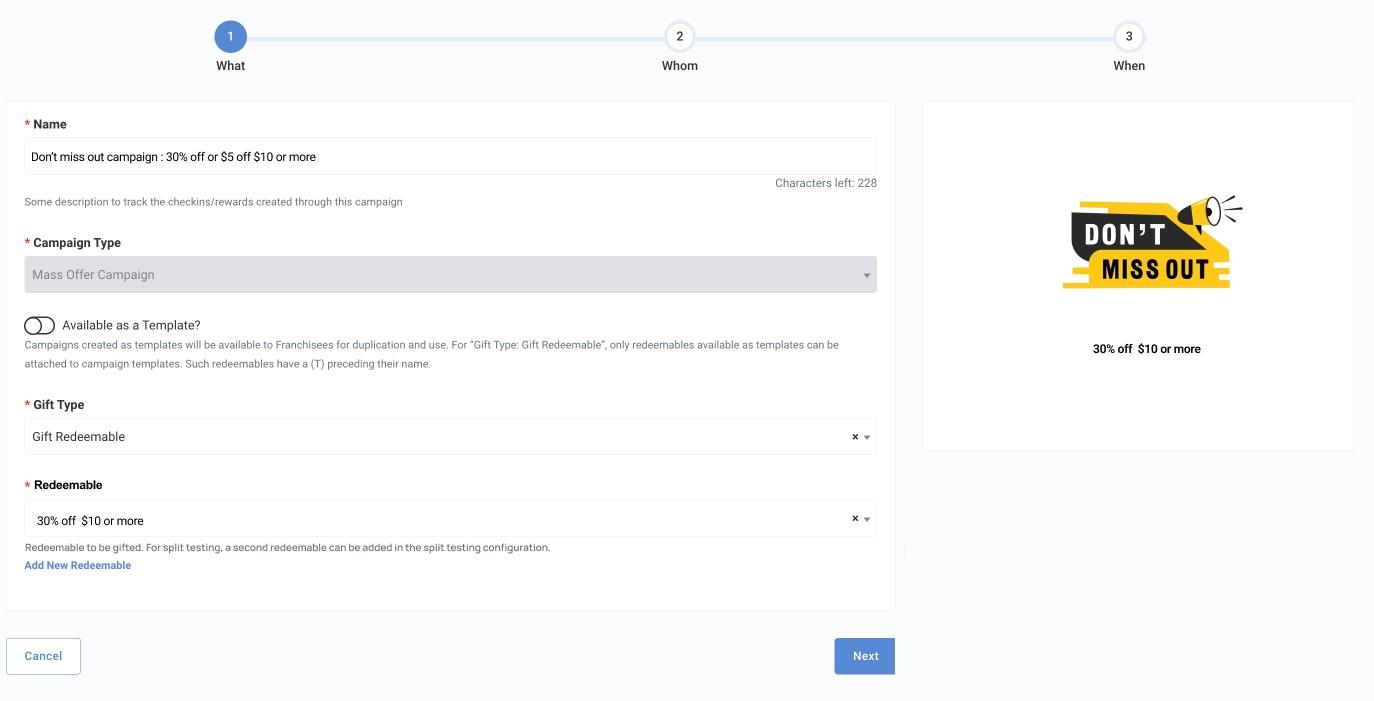
Task: Clear Gift Type selection with x icon
Action: pyautogui.click(x=855, y=437)
